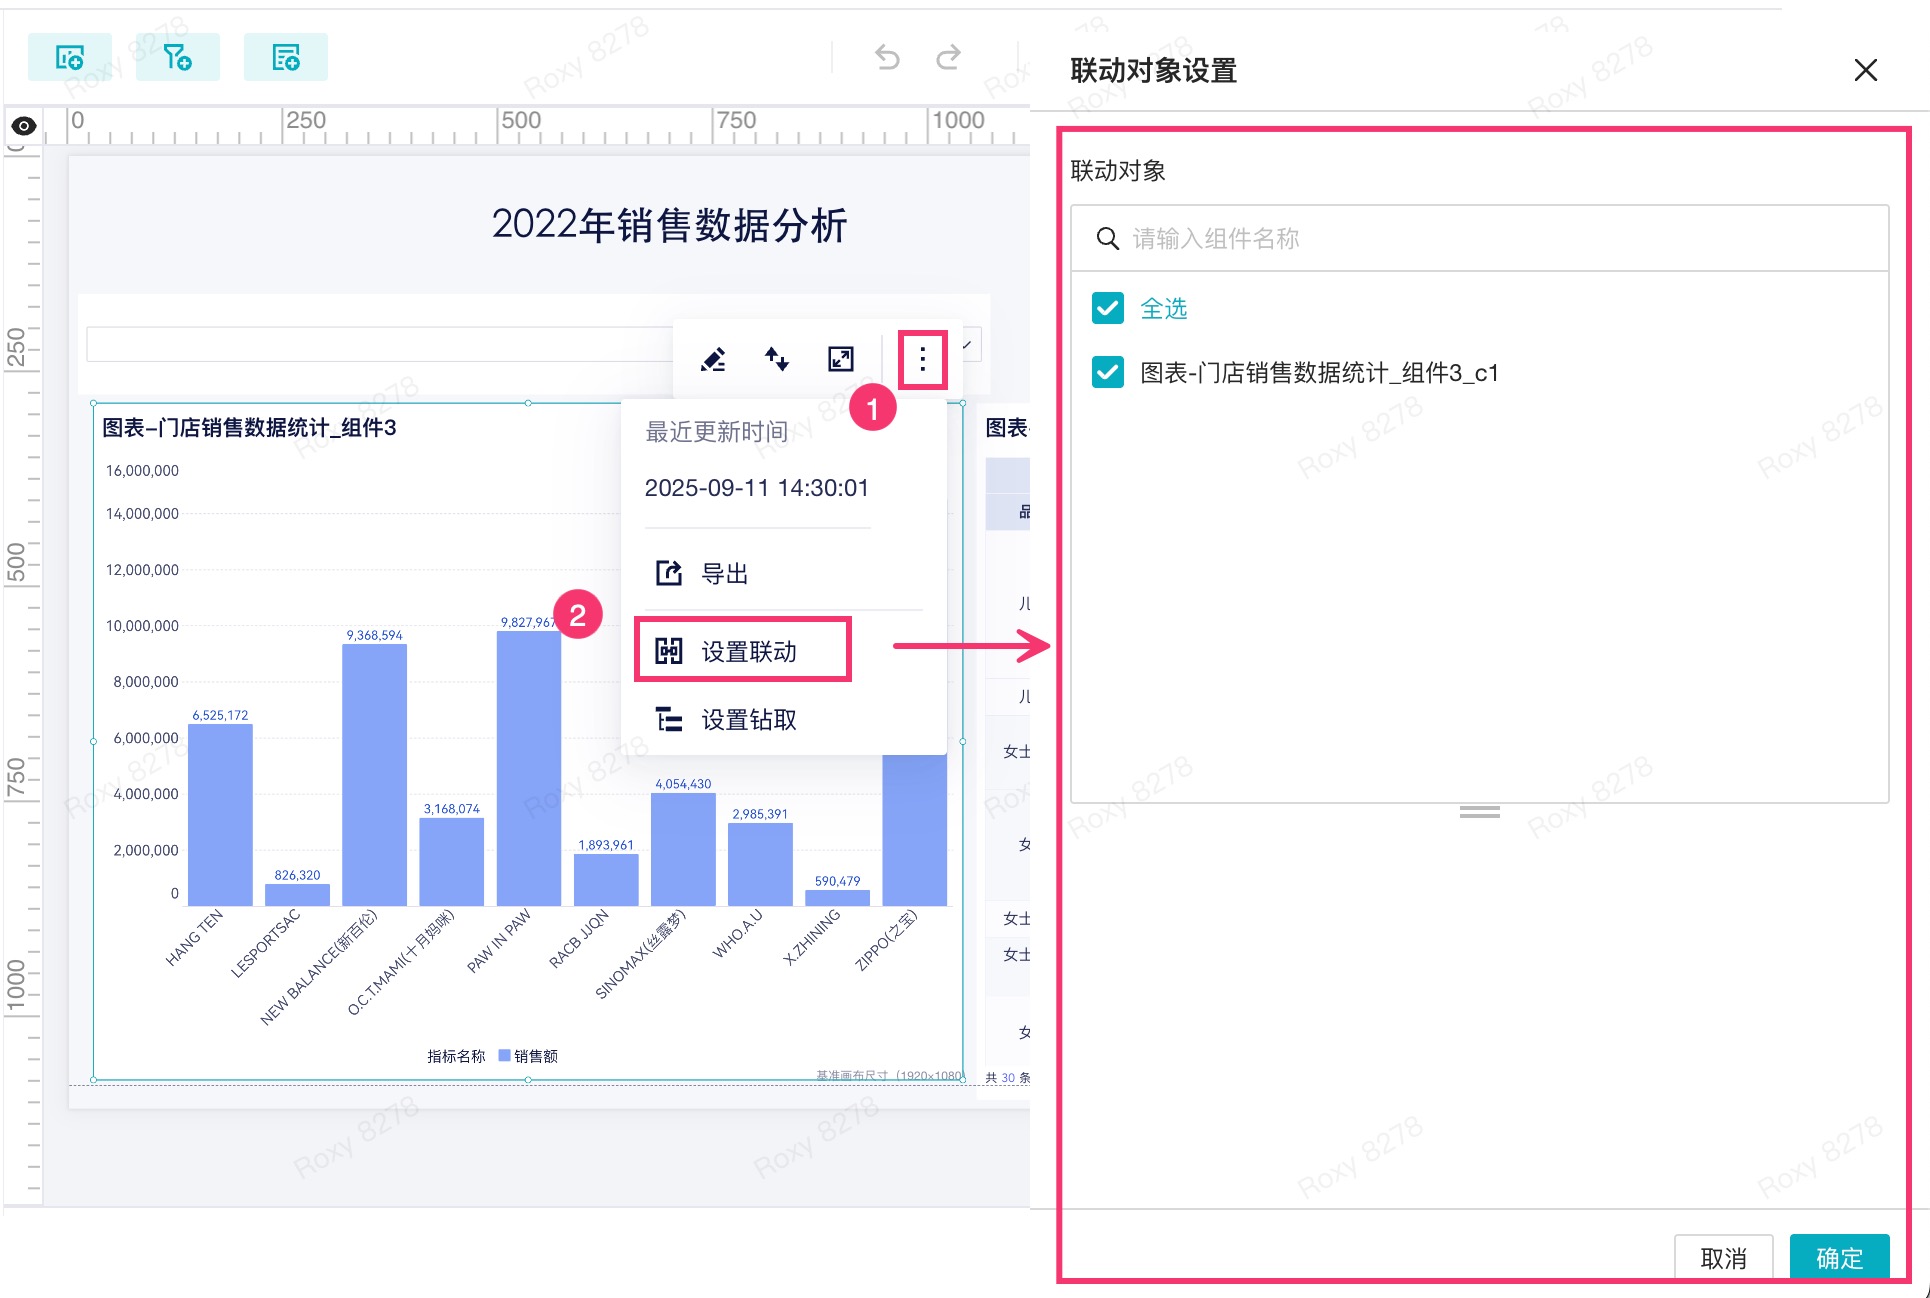Click the add table component icon
This screenshot has height=1298, width=1930.
coord(286,57)
